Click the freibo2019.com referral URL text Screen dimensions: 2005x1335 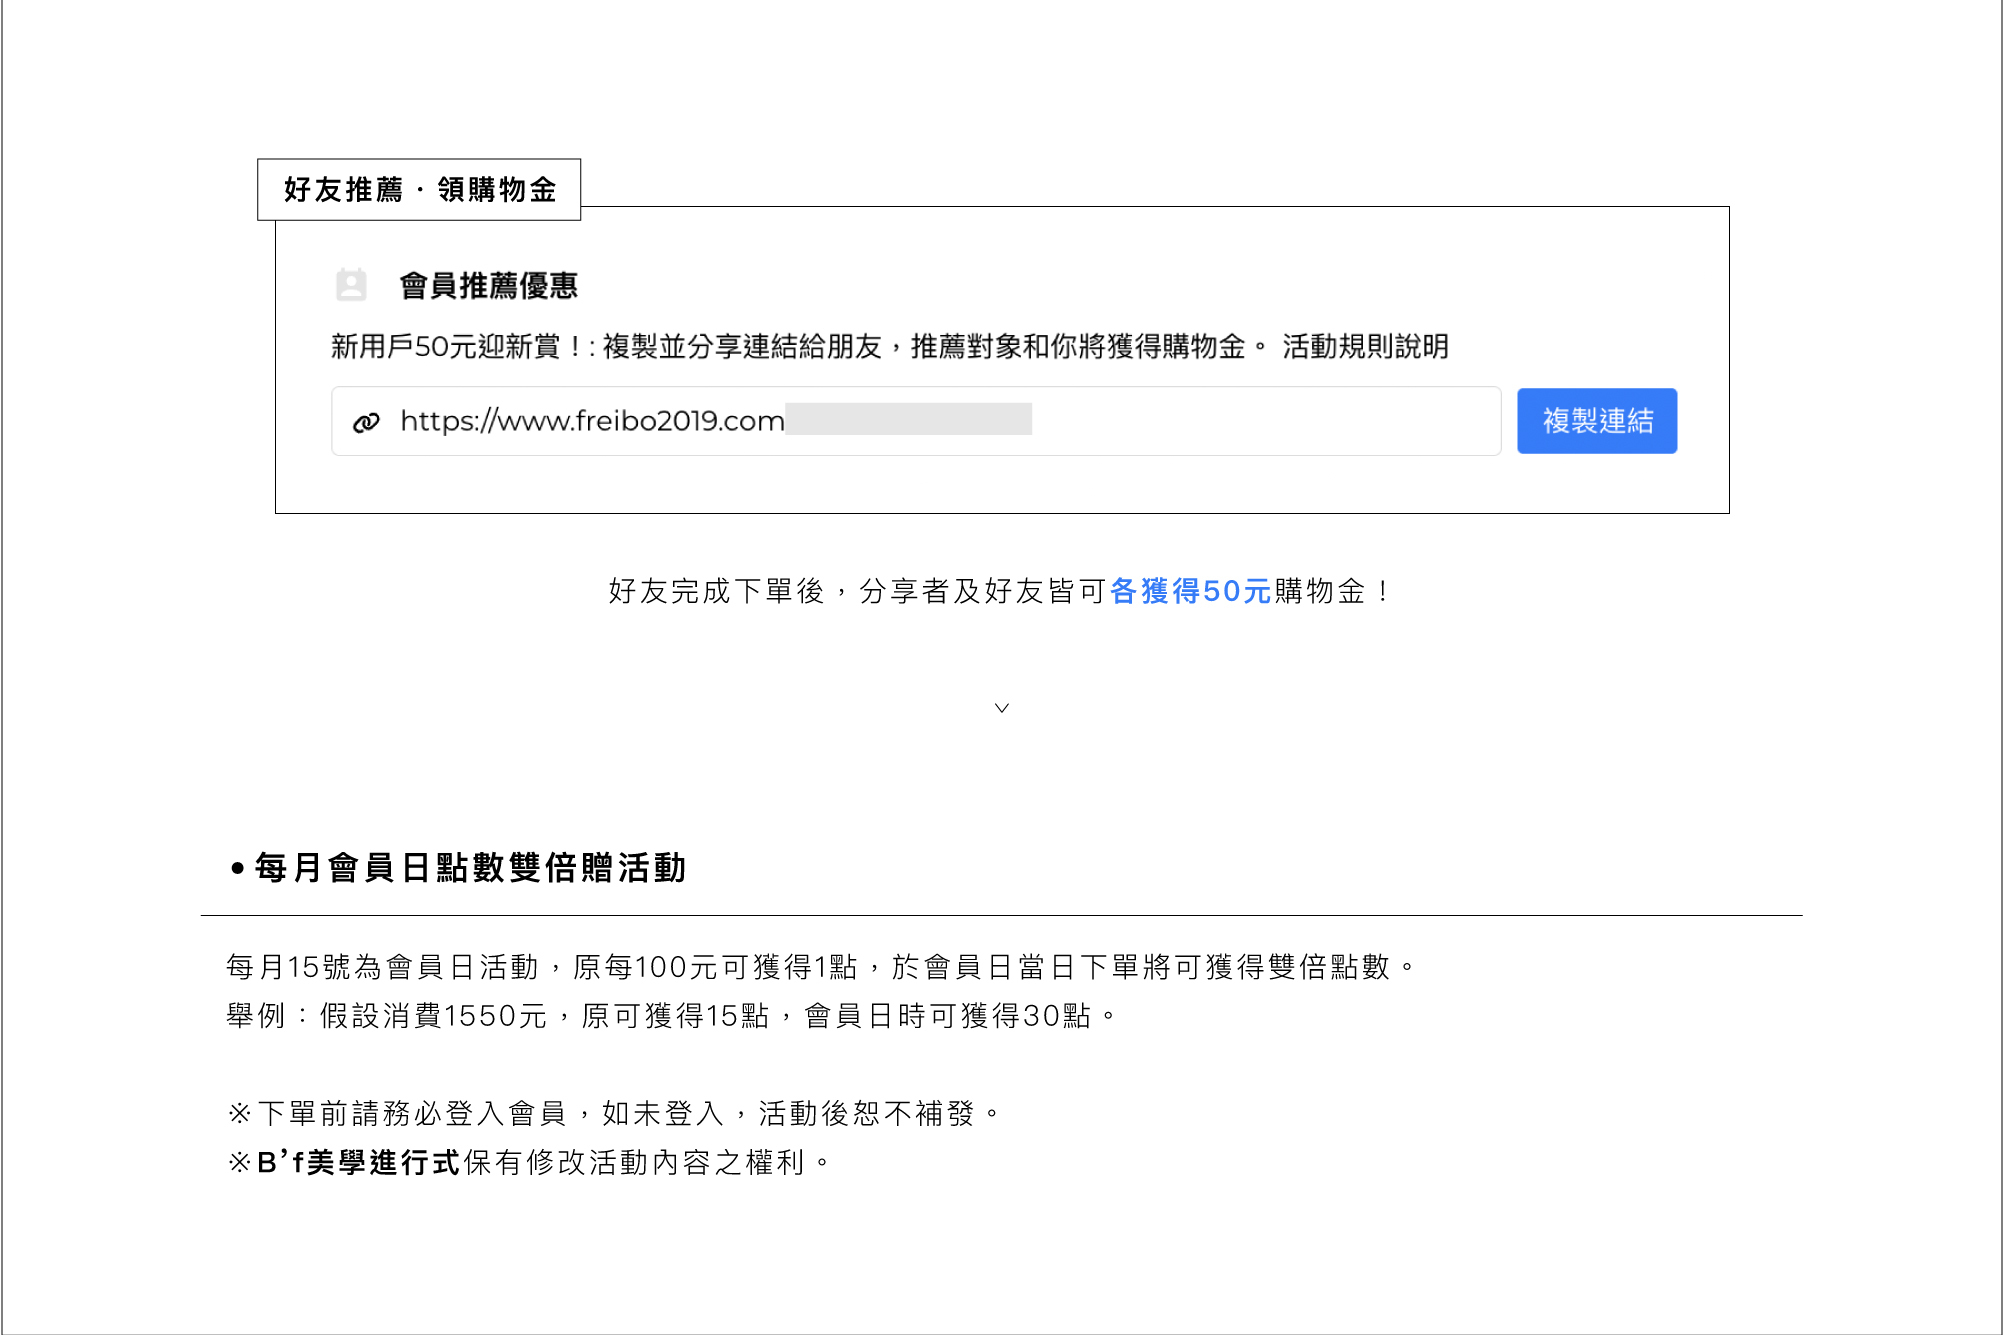592,421
